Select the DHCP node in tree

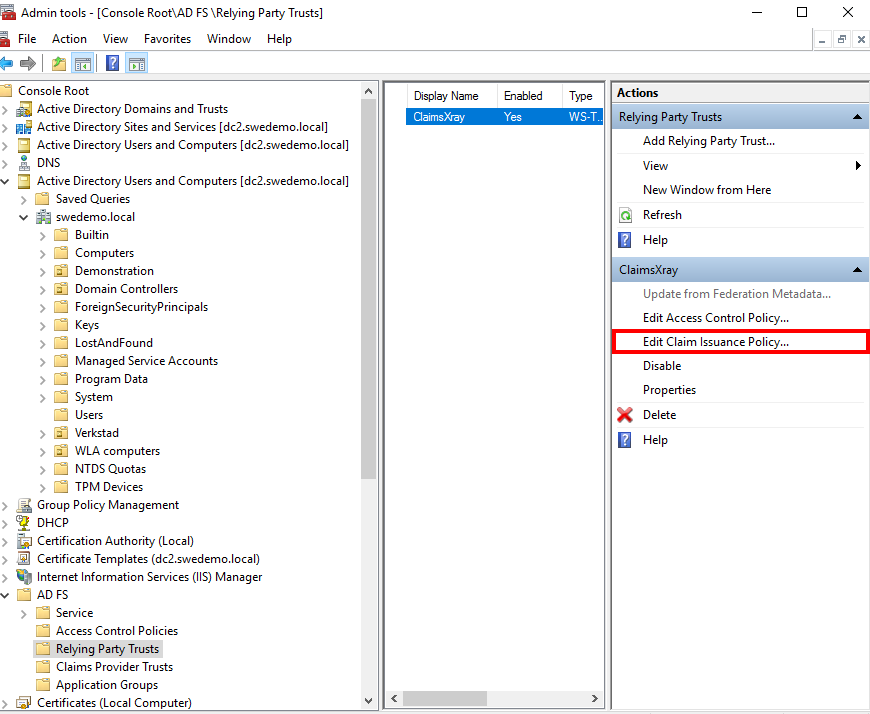[x=53, y=523]
